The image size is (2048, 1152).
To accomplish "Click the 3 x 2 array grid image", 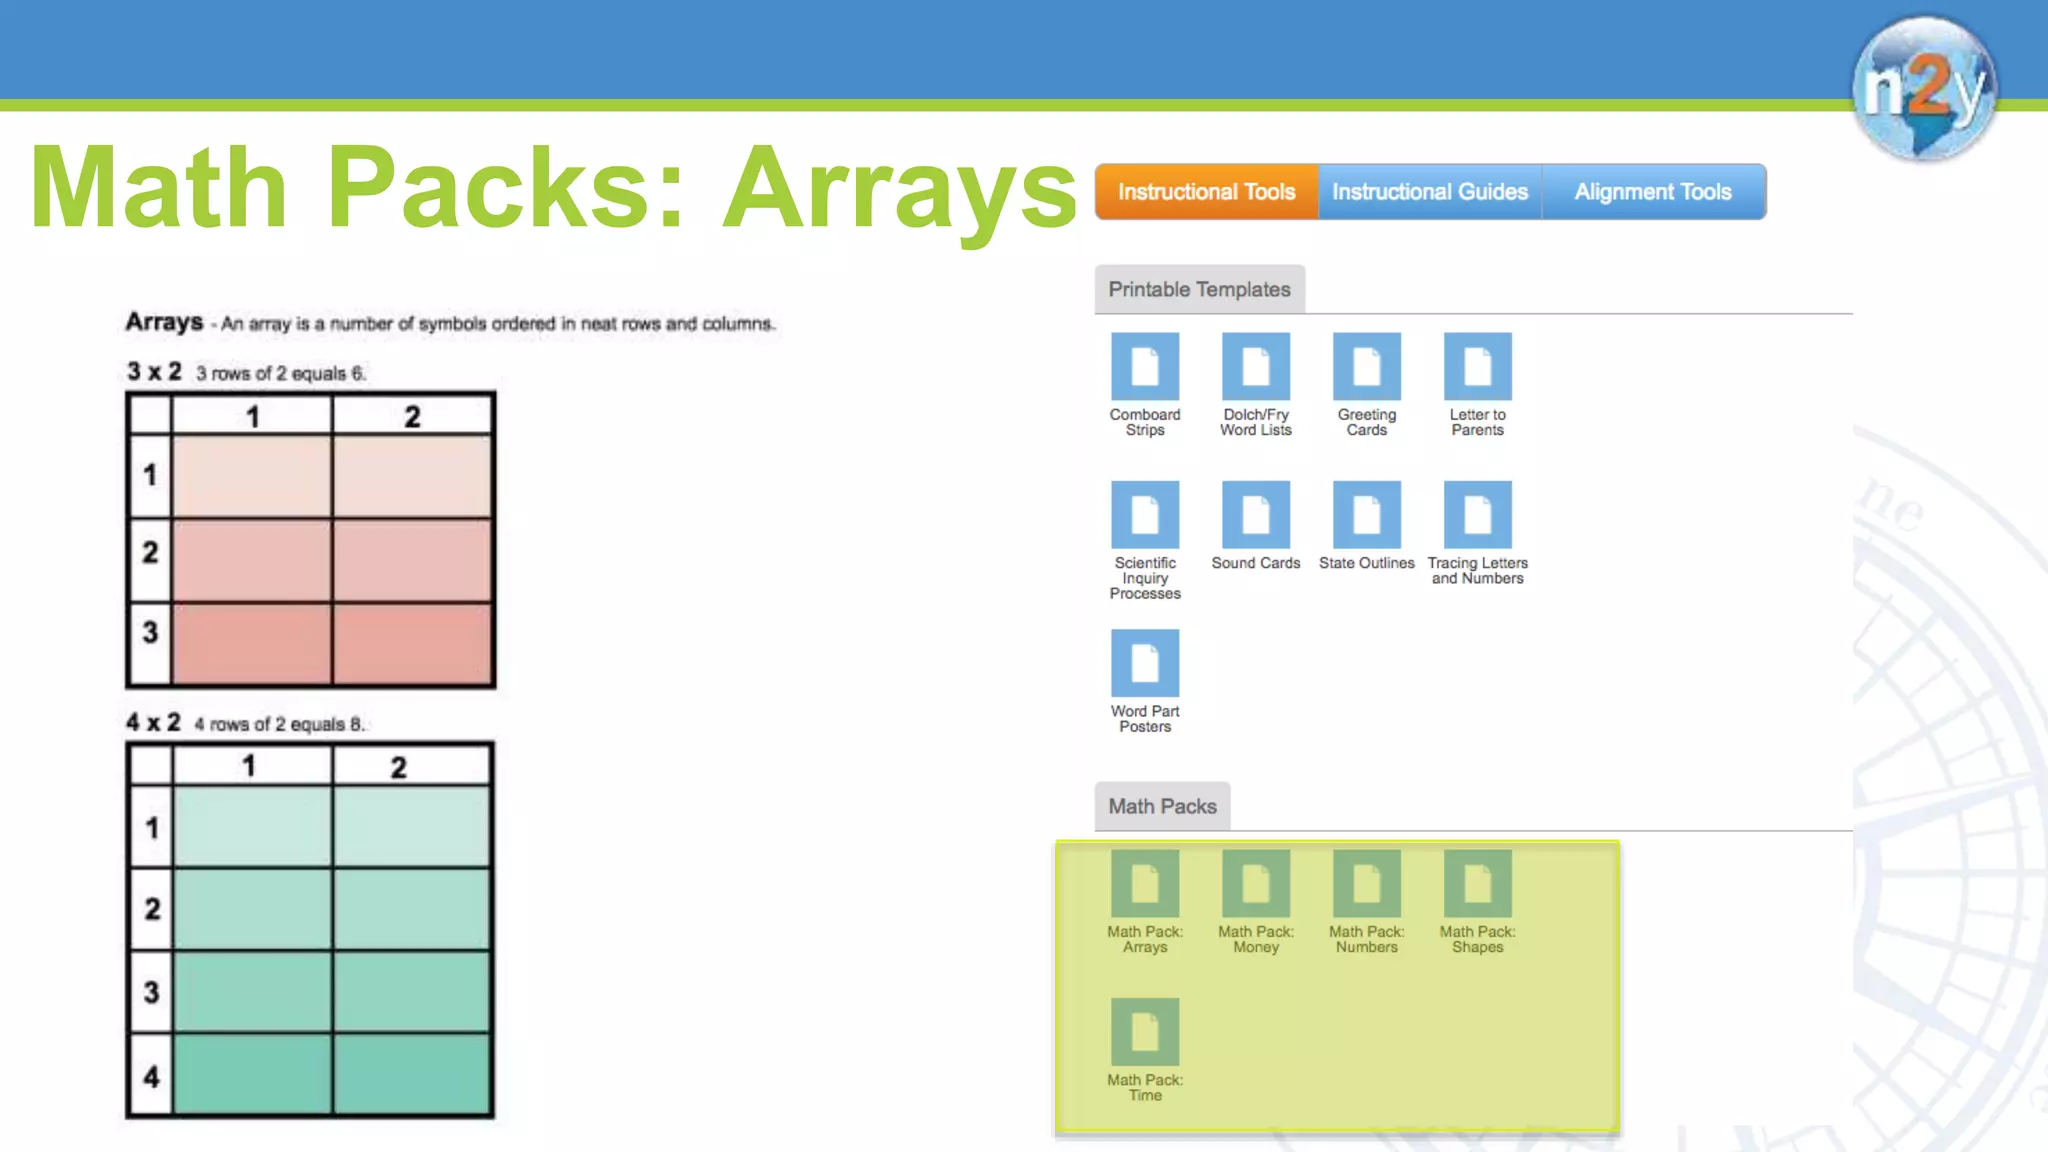I will coord(311,540).
